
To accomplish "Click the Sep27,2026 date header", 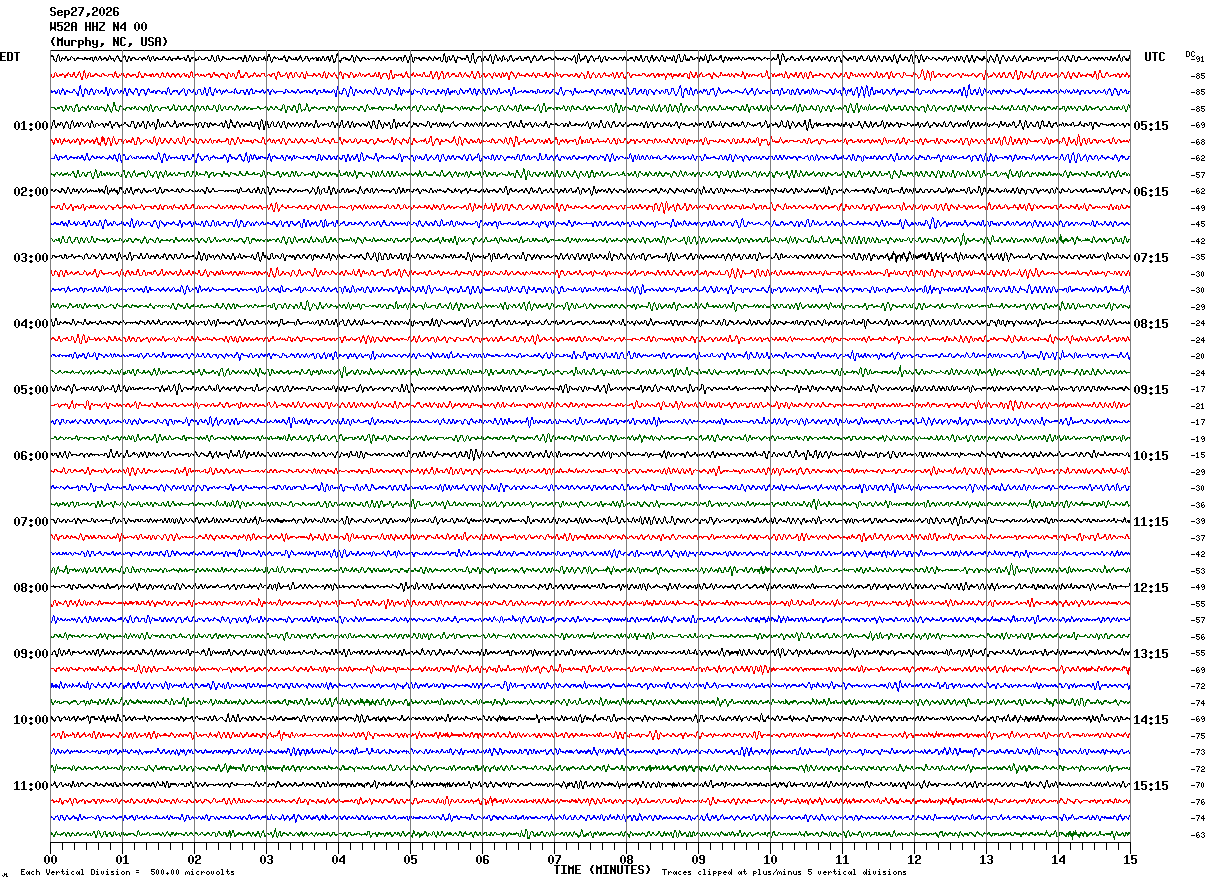I will click(84, 12).
